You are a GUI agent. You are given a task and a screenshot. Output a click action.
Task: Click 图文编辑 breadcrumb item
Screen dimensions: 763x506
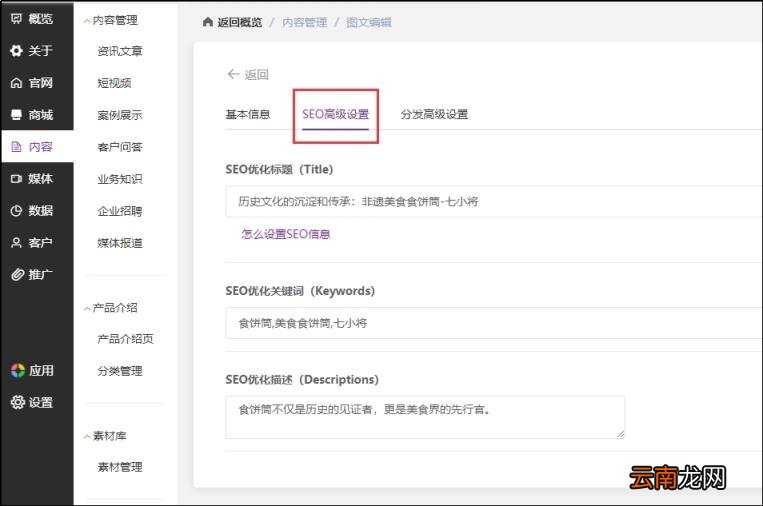369,22
